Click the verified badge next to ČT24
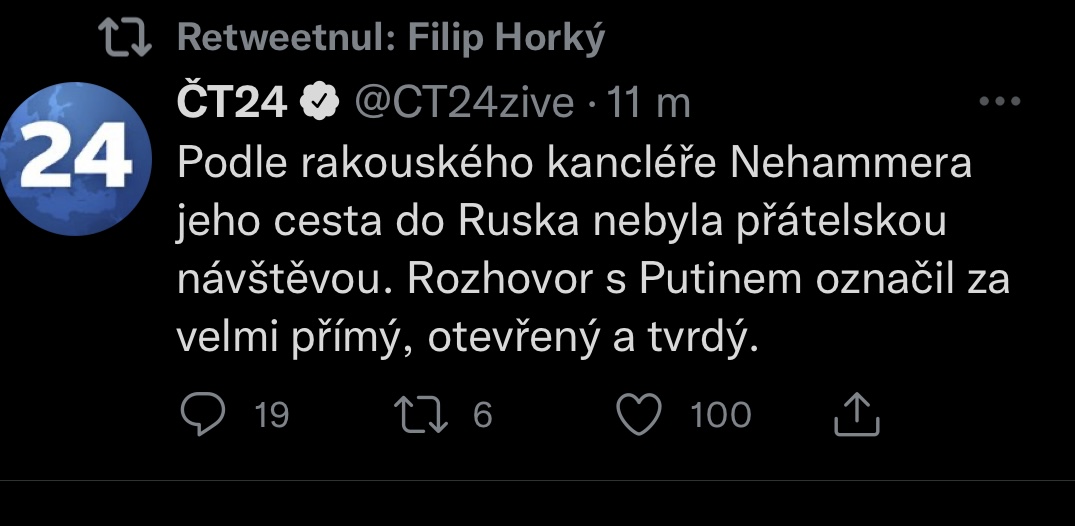Image resolution: width=1075 pixels, height=526 pixels. [320, 102]
